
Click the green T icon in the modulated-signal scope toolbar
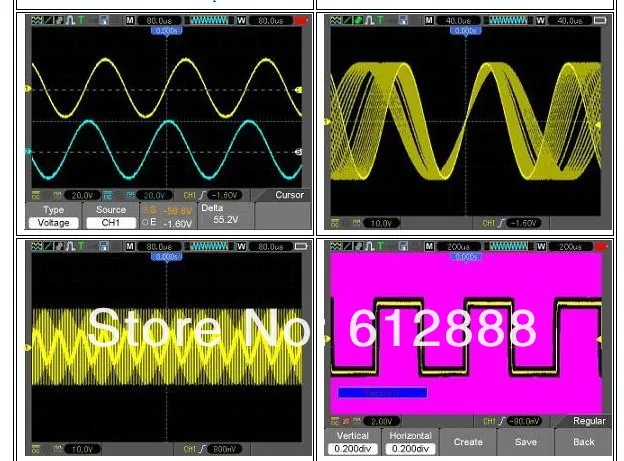point(81,246)
